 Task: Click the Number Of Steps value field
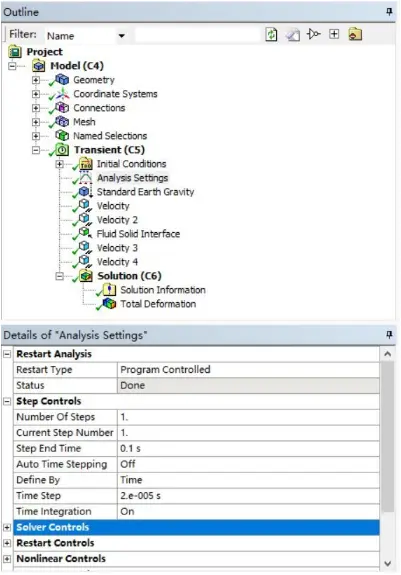(248, 417)
